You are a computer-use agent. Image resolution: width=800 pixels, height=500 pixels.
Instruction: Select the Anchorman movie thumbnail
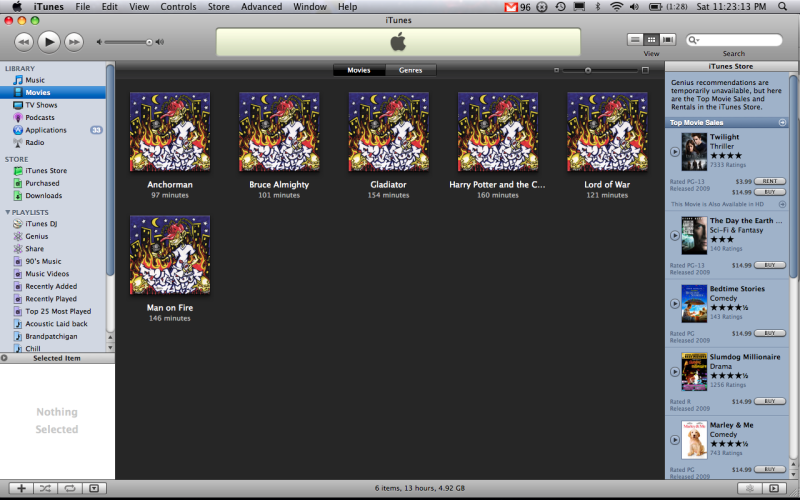tap(170, 132)
